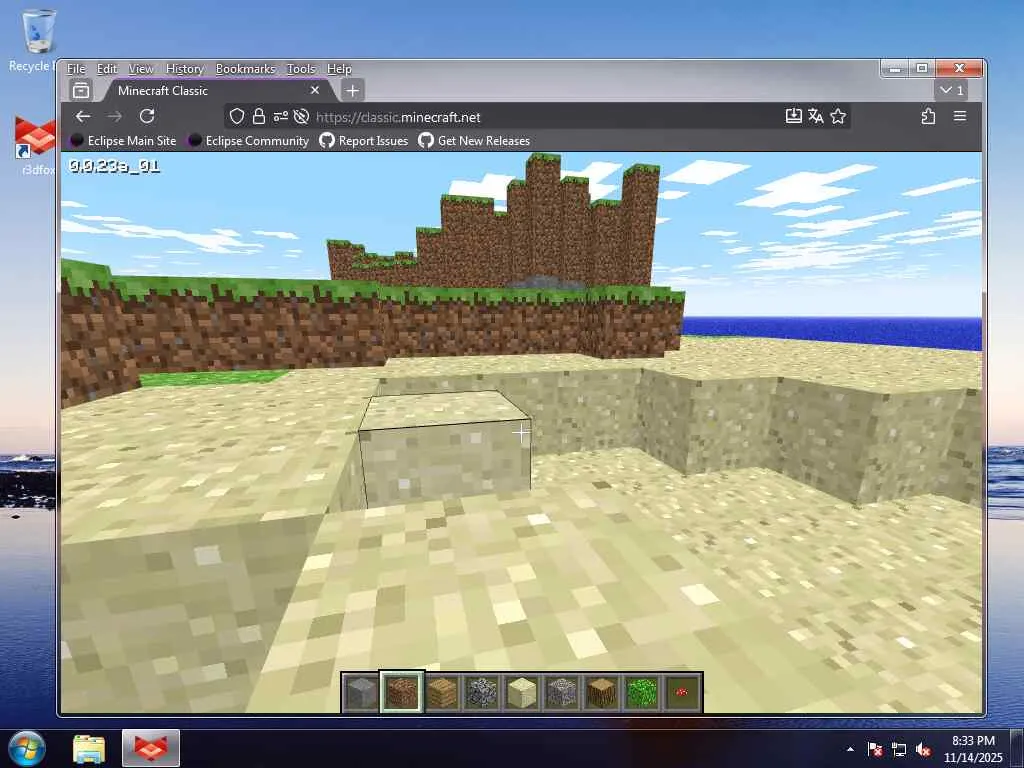The image size is (1024, 768).
Task: Open a new tab with plus button
Action: click(353, 91)
